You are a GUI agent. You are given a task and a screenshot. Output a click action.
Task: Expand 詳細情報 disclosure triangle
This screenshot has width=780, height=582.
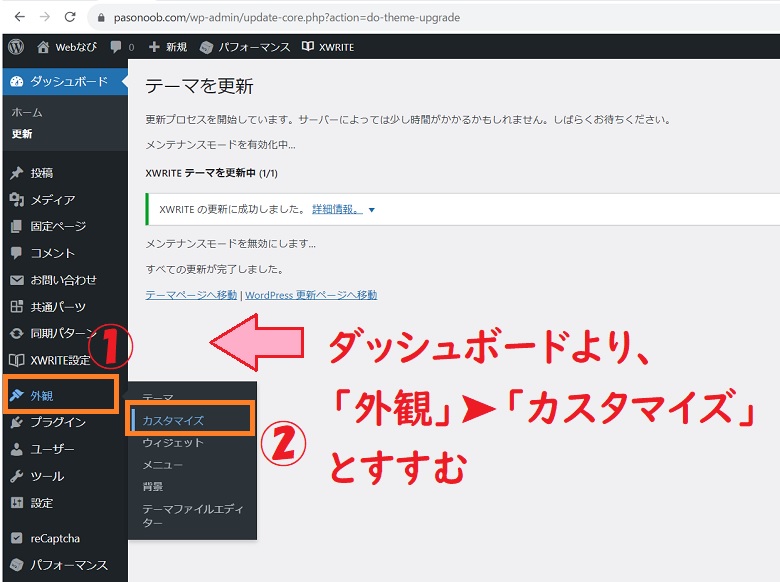click(371, 210)
